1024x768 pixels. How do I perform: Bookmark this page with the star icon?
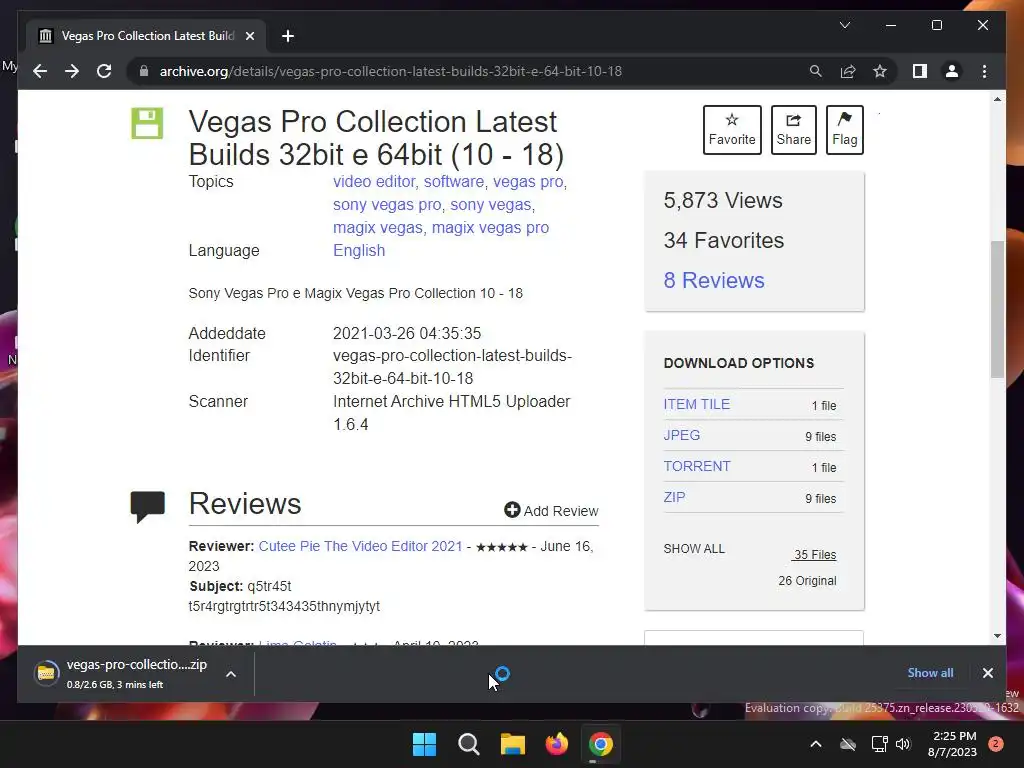[x=880, y=71]
